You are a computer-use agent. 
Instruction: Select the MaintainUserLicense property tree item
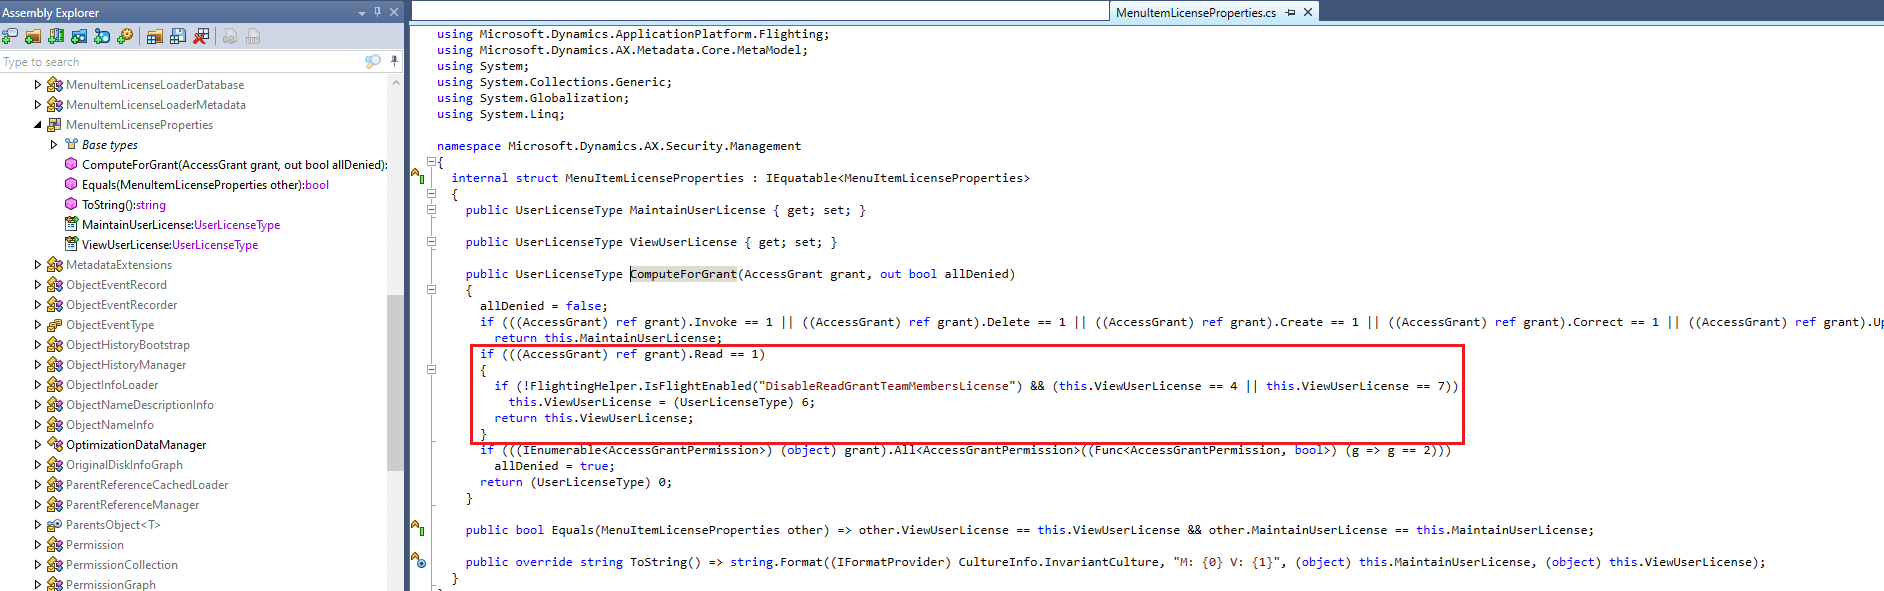181,225
